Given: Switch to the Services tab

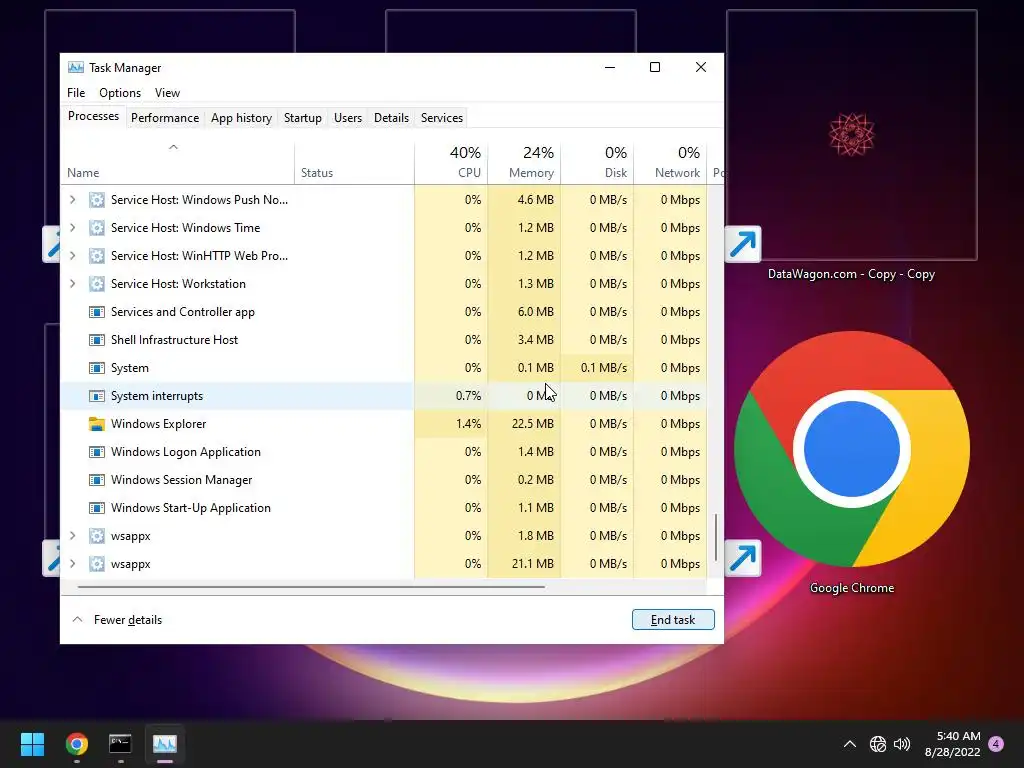Looking at the screenshot, I should click(441, 118).
